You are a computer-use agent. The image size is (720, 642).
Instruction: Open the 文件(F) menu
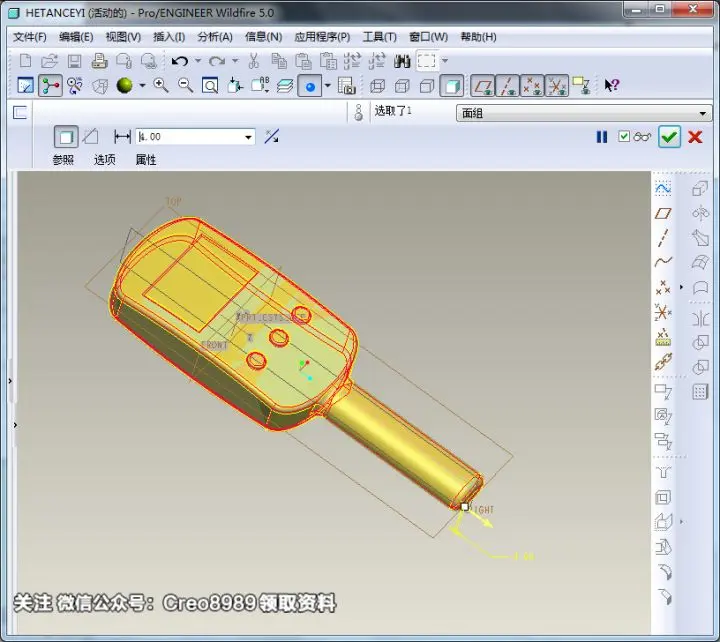point(30,37)
